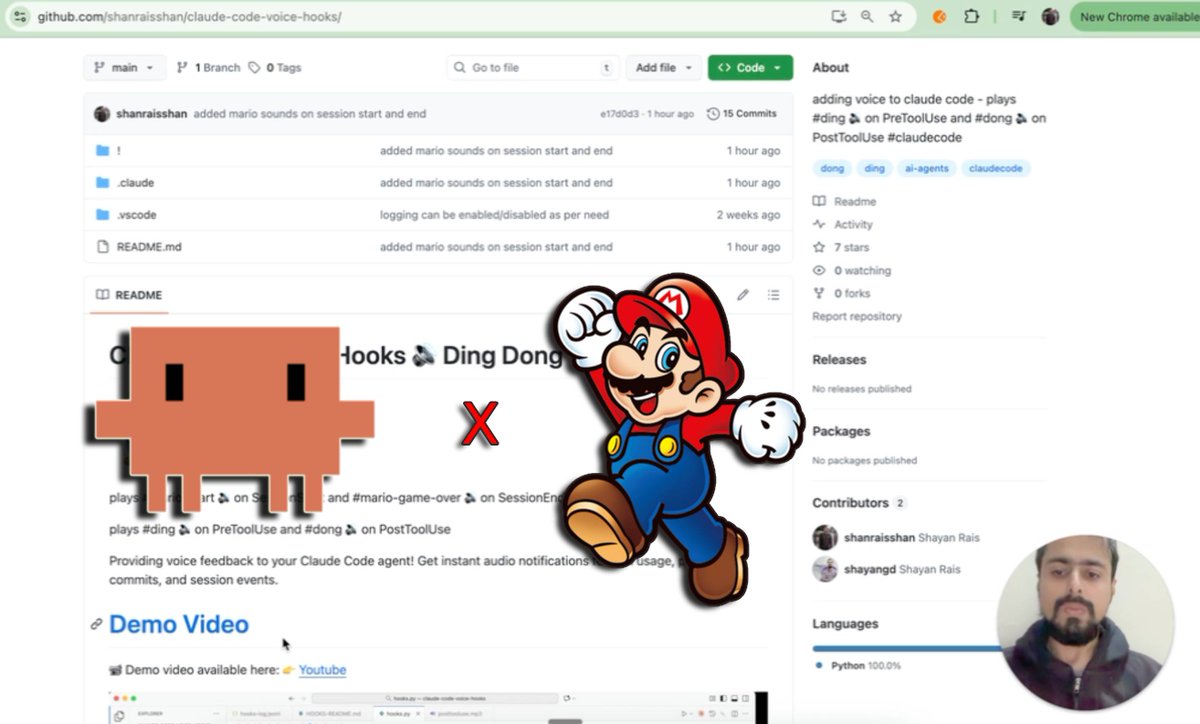Open the Add file dropdown
The image size is (1200, 724).
pyautogui.click(x=663, y=67)
